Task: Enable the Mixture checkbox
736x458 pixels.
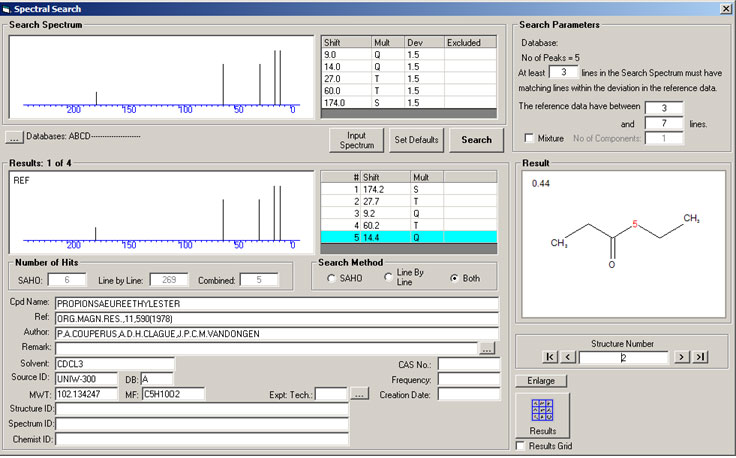Action: [530, 138]
